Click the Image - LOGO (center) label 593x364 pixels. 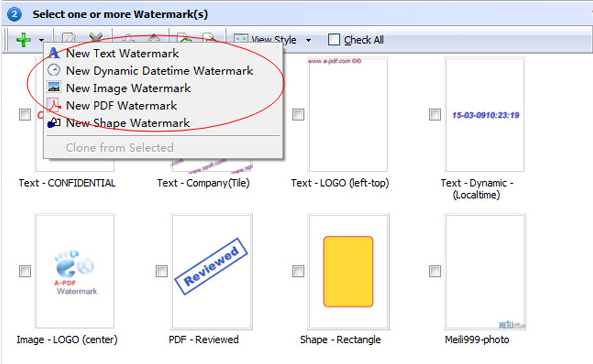(67, 340)
